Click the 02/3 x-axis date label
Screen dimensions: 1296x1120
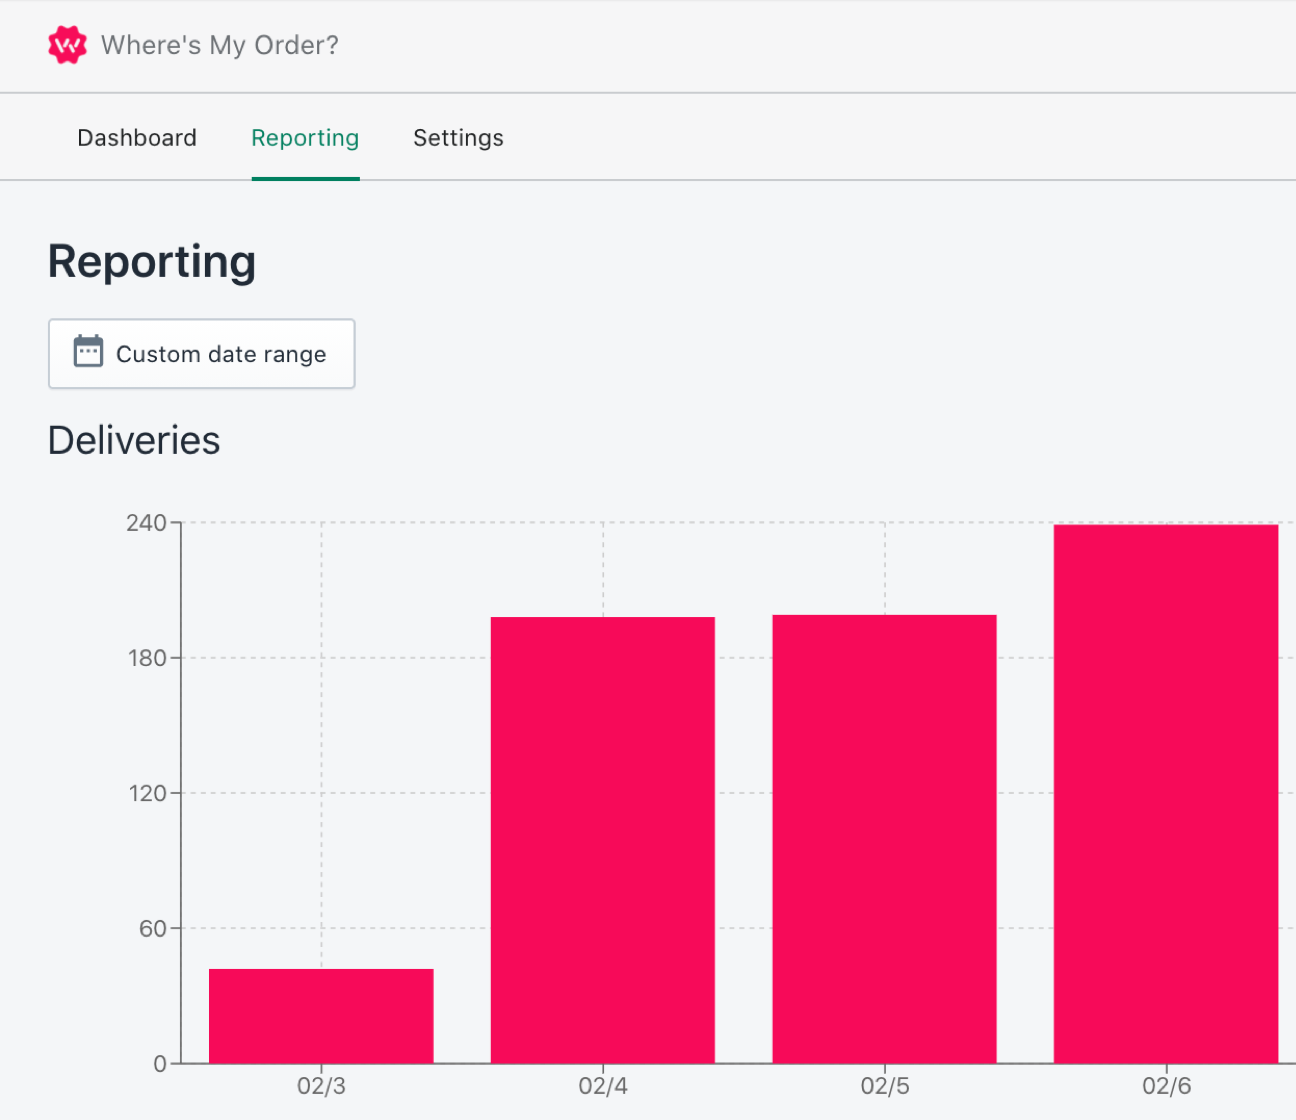pyautogui.click(x=321, y=1086)
